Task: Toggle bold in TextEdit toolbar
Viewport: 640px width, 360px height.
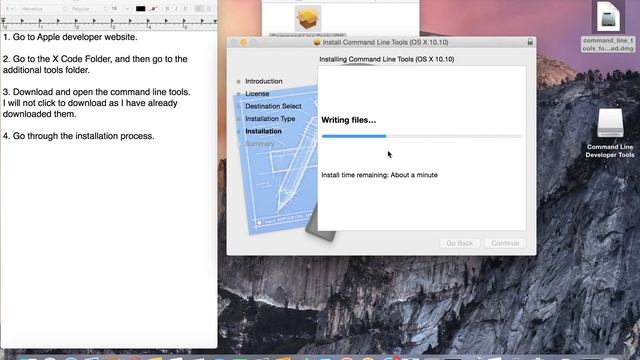Action: click(x=167, y=9)
